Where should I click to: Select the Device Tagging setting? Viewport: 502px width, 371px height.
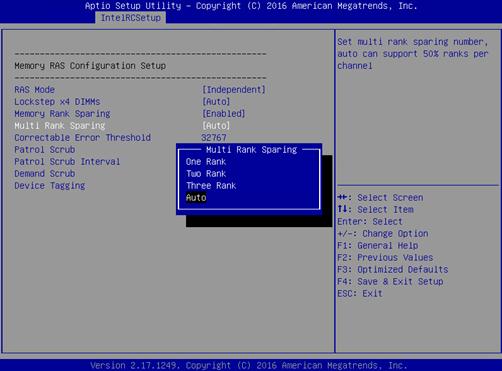pos(49,186)
